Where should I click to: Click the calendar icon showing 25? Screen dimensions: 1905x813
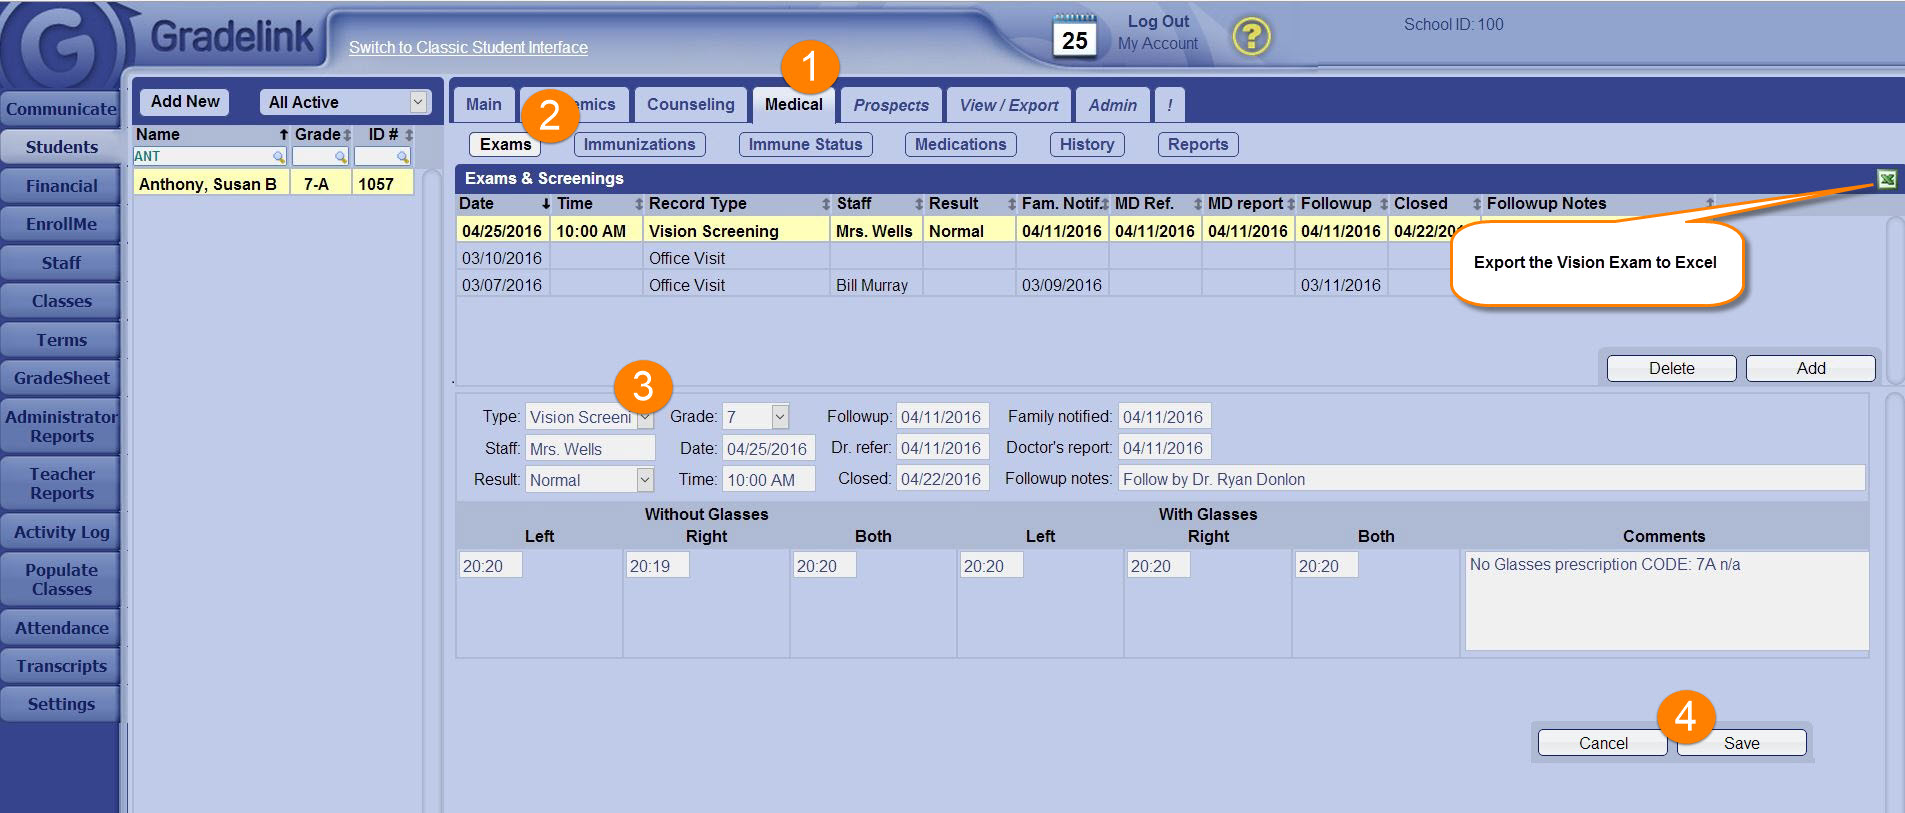coord(1074,36)
